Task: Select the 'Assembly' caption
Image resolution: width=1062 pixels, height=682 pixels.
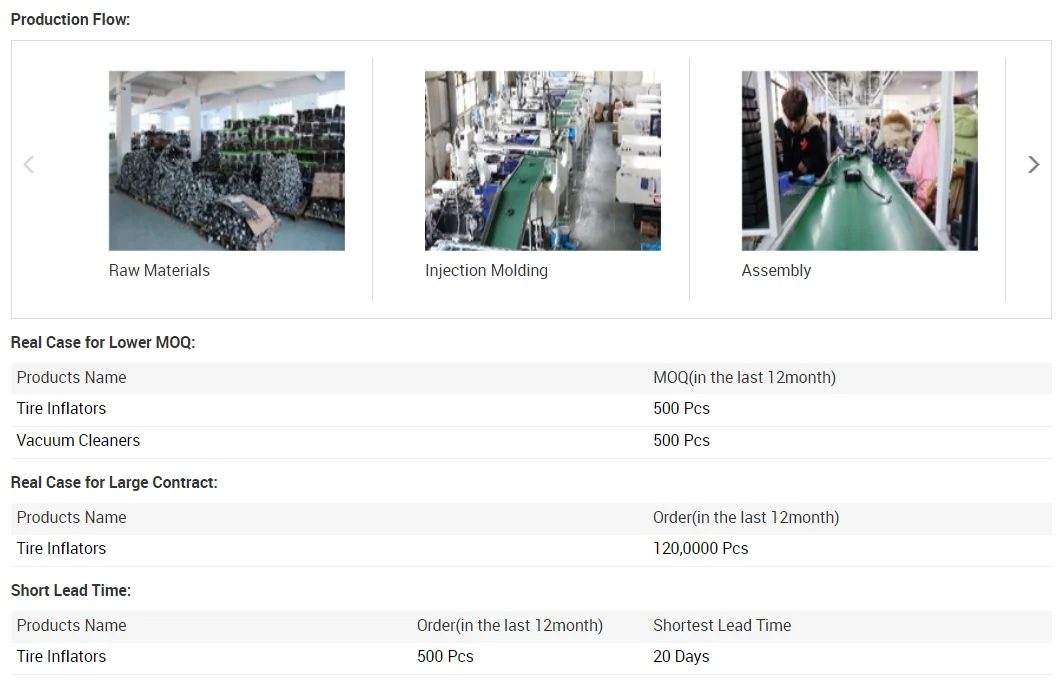Action: (x=776, y=270)
